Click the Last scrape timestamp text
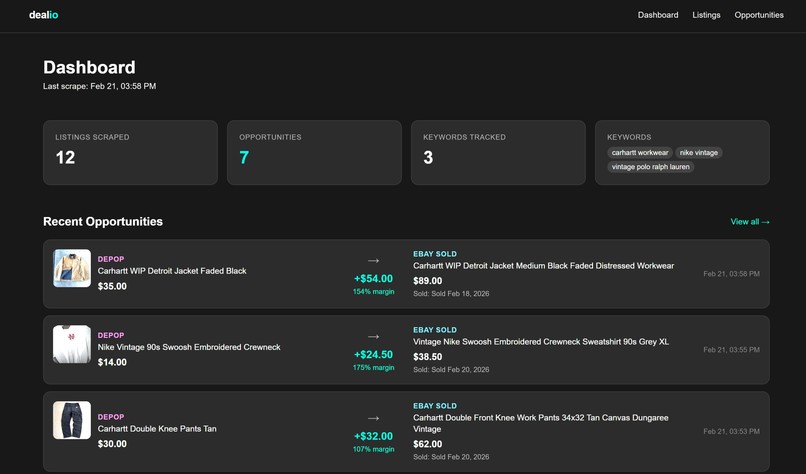The image size is (806, 474). click(100, 86)
